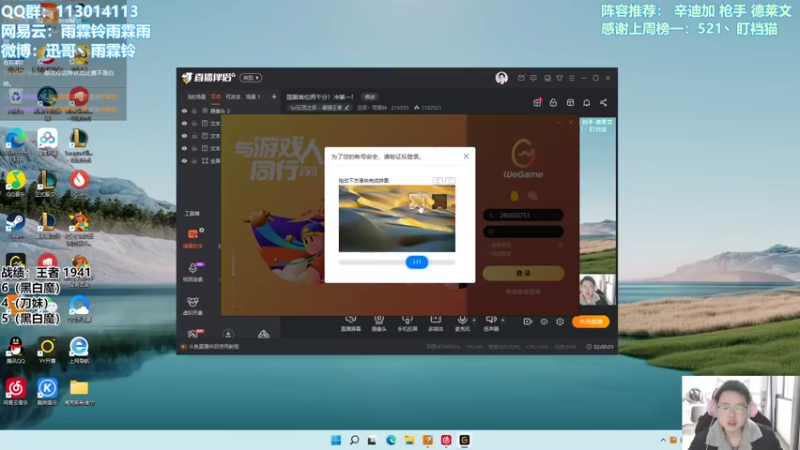Open the layout panel icon beside the bell
The height and width of the screenshot is (450, 800).
[x=570, y=103]
